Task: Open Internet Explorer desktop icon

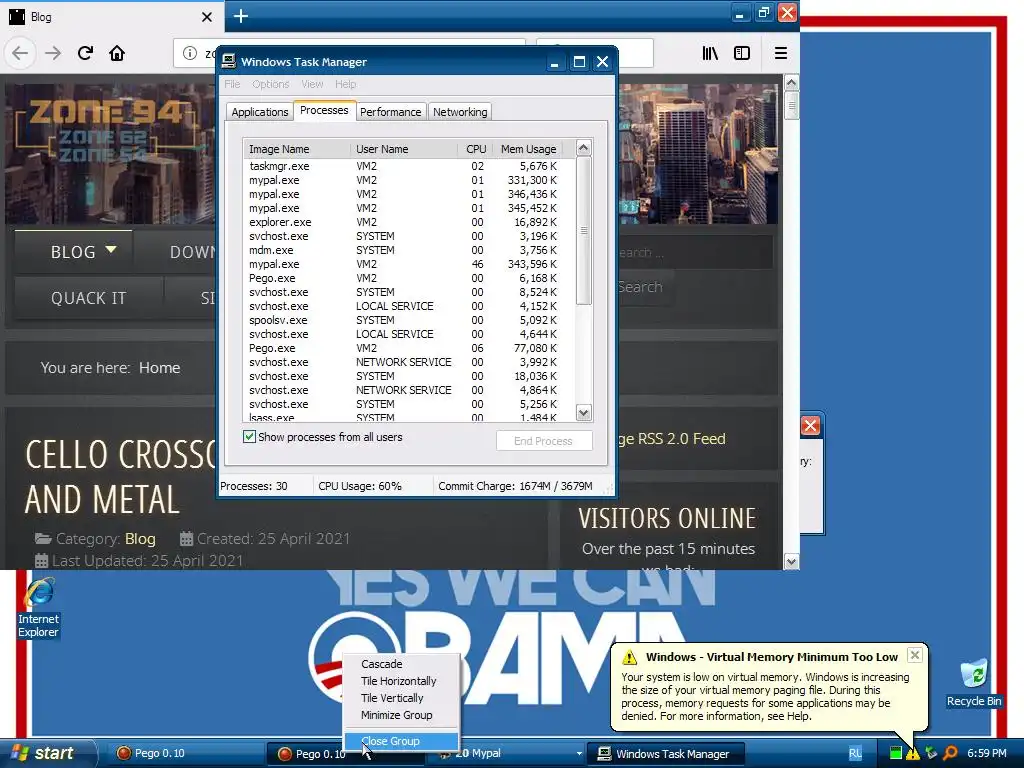Action: click(x=39, y=607)
